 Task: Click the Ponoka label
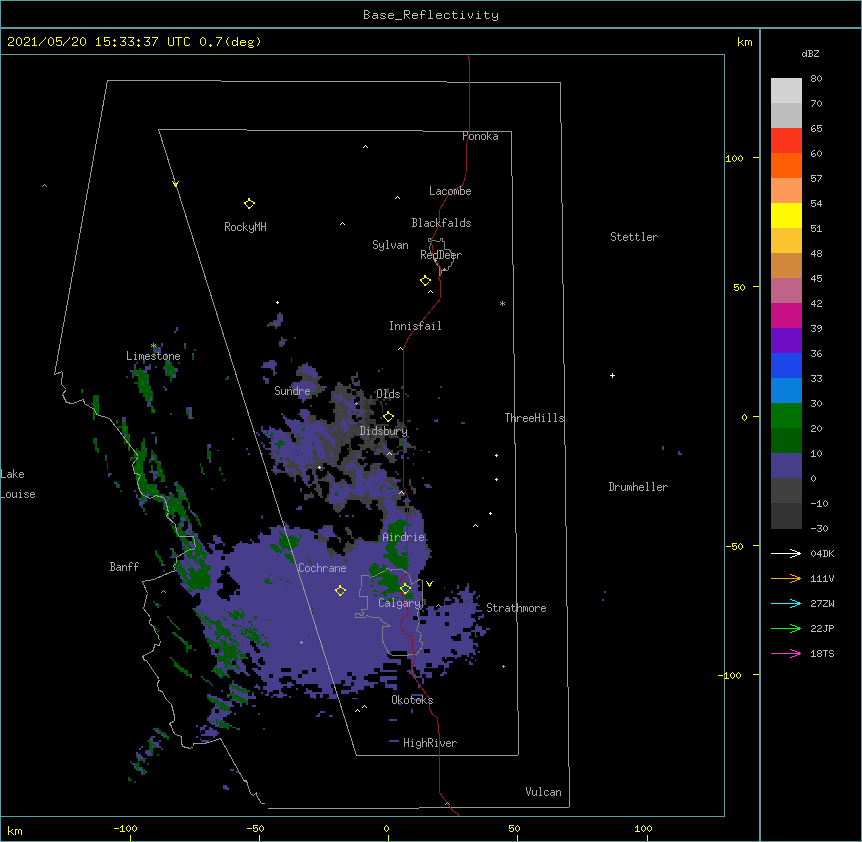pyautogui.click(x=480, y=136)
